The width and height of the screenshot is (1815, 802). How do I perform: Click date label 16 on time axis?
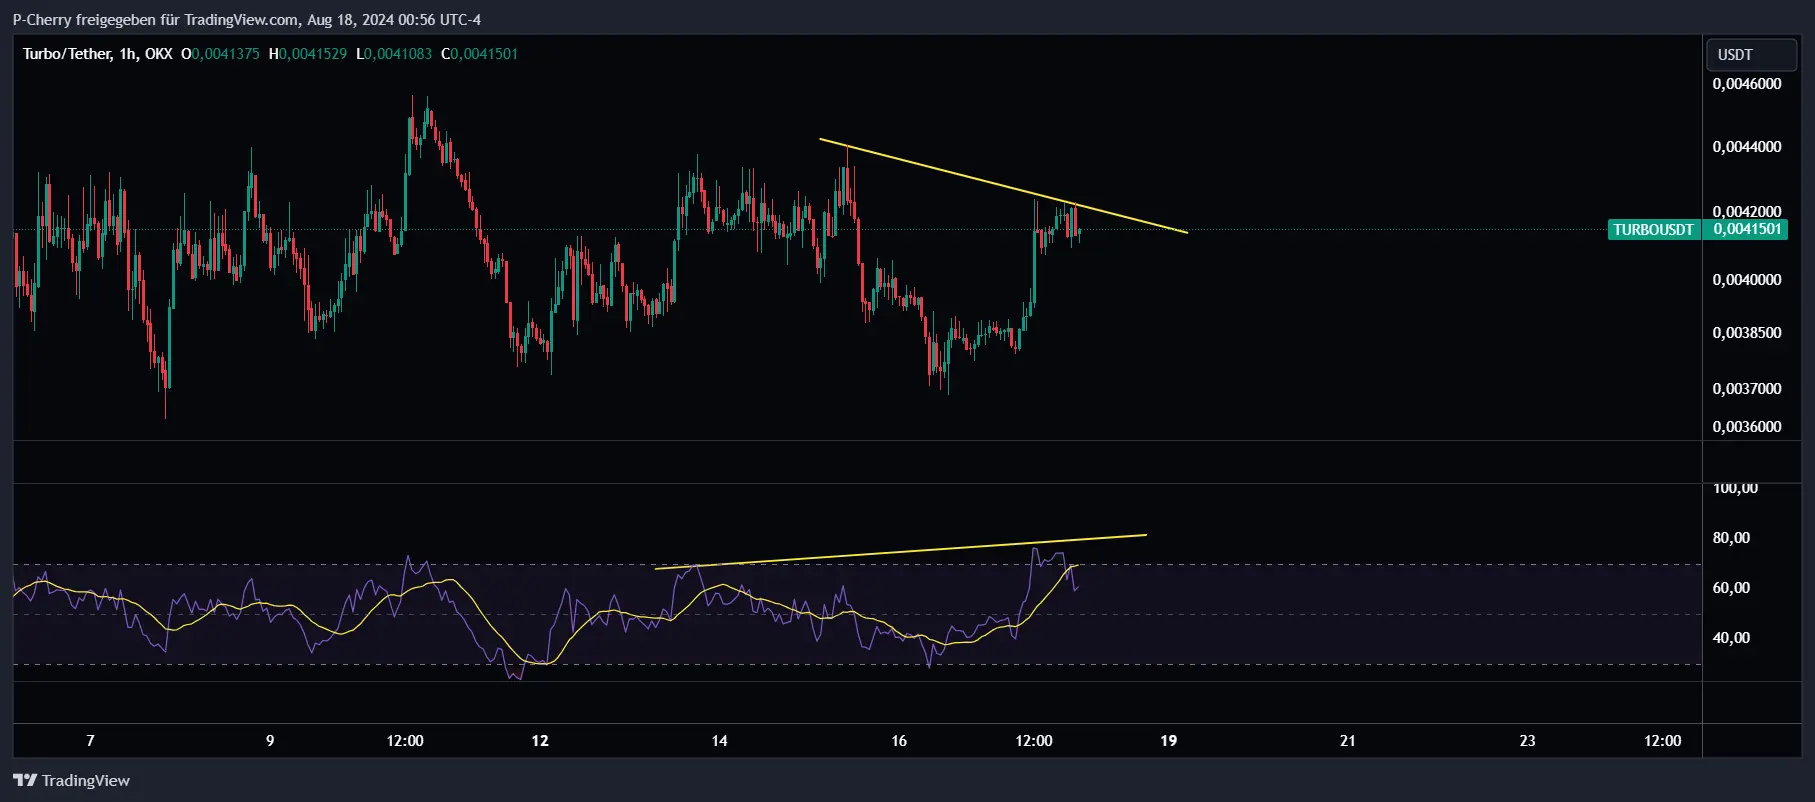click(899, 741)
